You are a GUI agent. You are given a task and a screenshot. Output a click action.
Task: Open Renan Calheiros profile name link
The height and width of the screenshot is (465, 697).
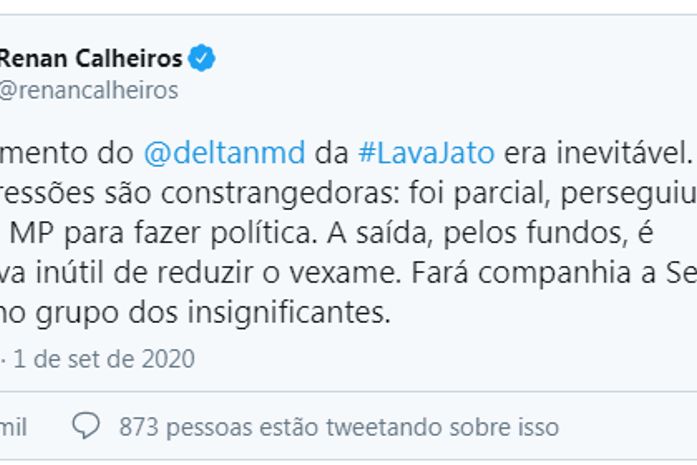(x=92, y=59)
